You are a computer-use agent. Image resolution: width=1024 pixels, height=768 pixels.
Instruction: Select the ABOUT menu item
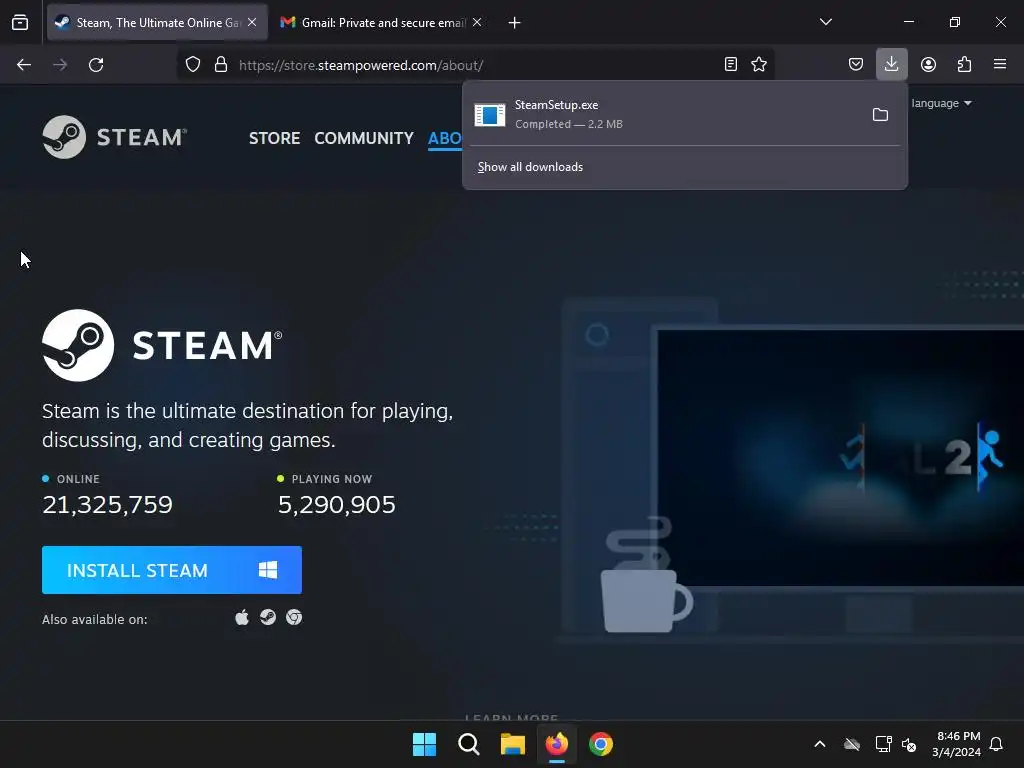pyautogui.click(x=445, y=138)
